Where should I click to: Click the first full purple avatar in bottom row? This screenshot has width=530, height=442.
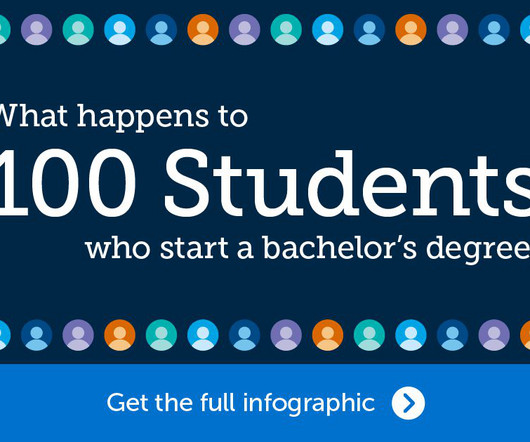point(78,335)
